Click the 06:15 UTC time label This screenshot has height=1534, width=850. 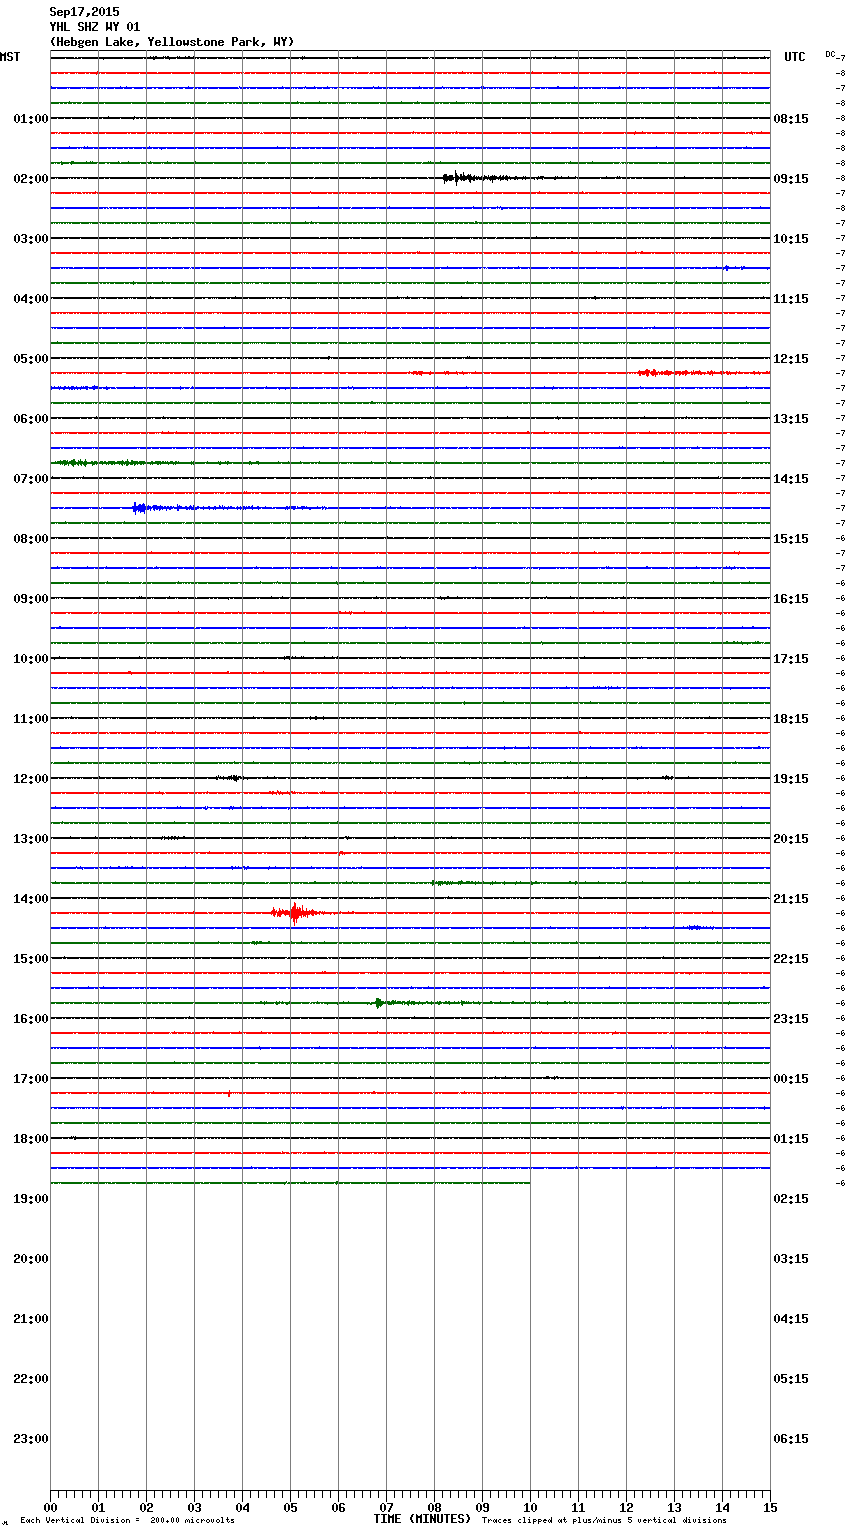791,1439
